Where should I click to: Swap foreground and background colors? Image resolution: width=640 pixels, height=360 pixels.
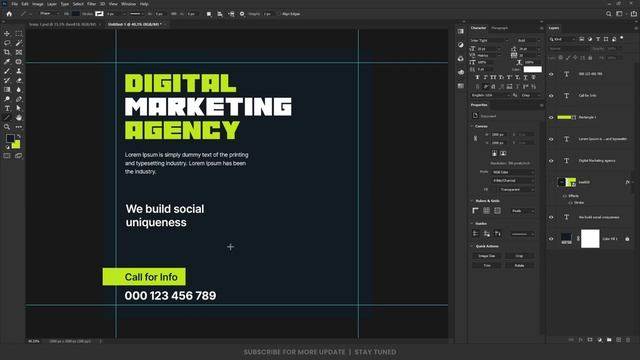[x=19, y=136]
